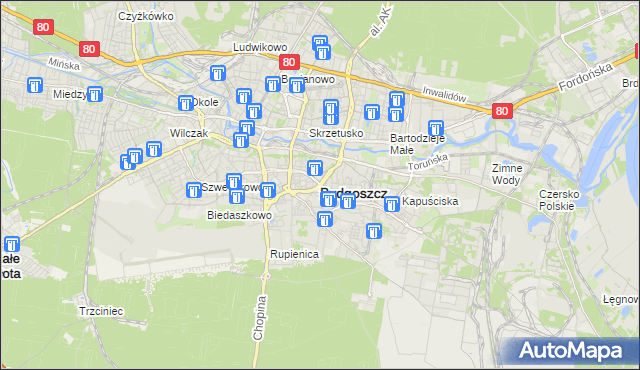Click the southernmost ATM marker, below Kapuściska
Image resolution: width=640 pixels, height=370 pixels.
[x=374, y=231]
